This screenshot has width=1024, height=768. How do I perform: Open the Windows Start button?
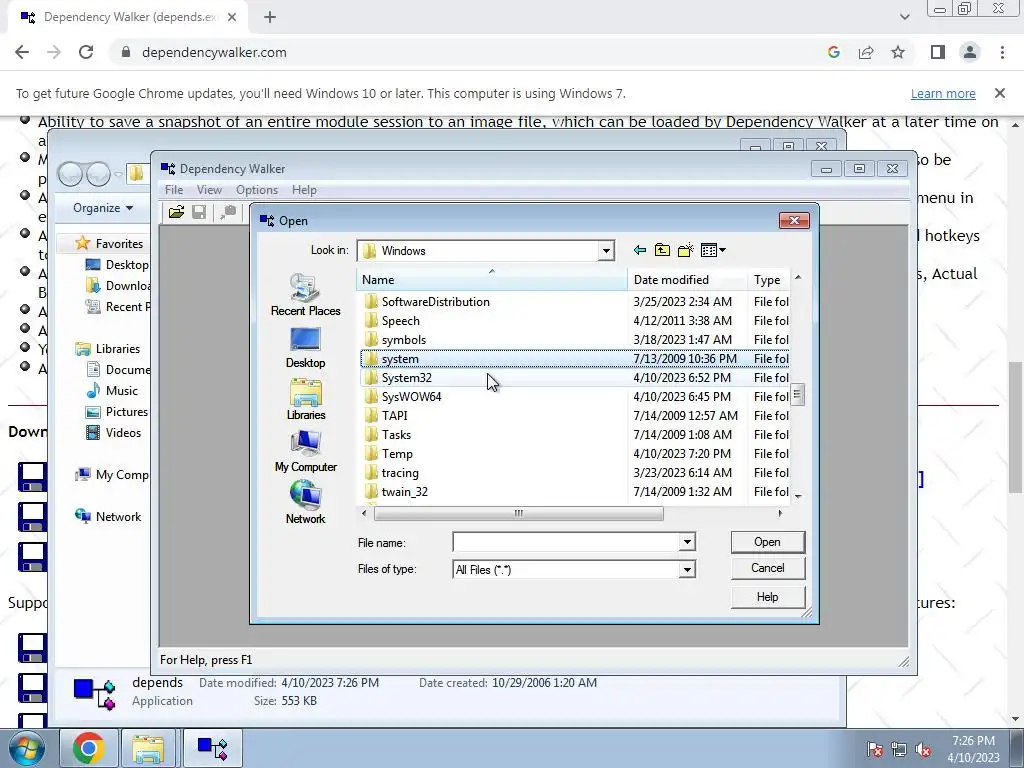26,748
